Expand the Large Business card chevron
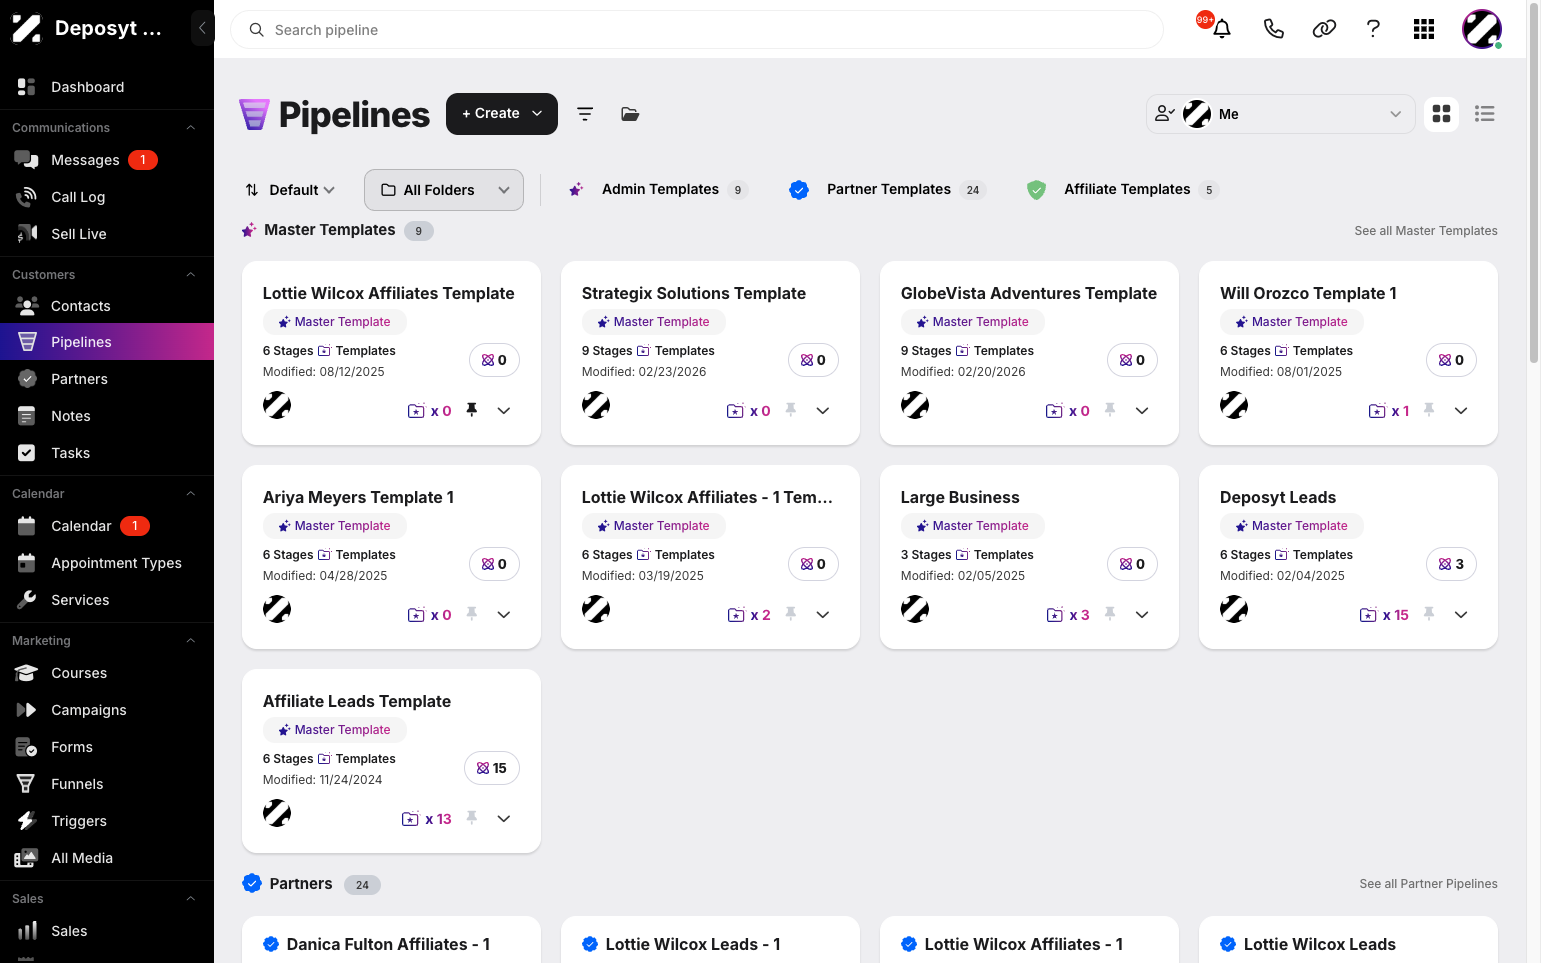Image resolution: width=1541 pixels, height=963 pixels. [1142, 614]
